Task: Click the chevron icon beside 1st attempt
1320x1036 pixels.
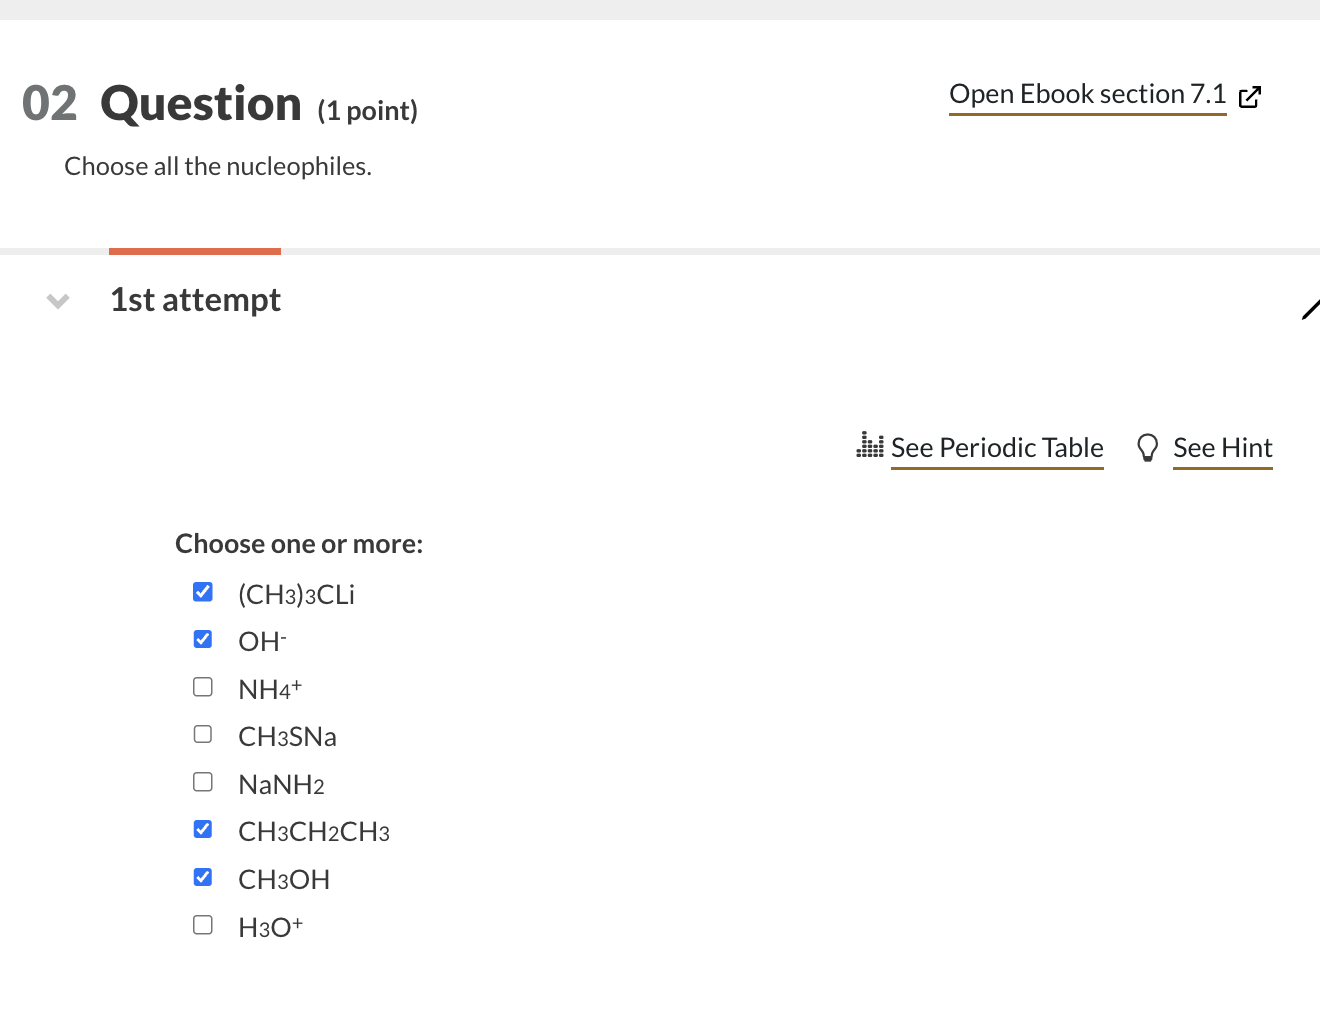Action: pos(57,301)
